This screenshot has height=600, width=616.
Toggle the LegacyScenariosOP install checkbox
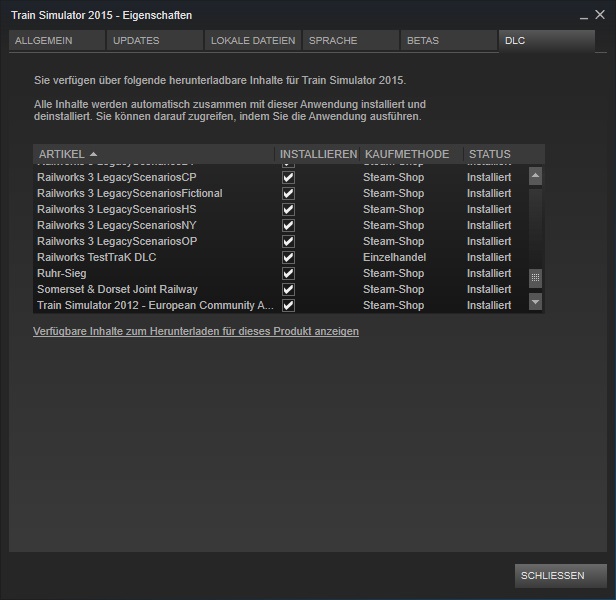tap(288, 242)
